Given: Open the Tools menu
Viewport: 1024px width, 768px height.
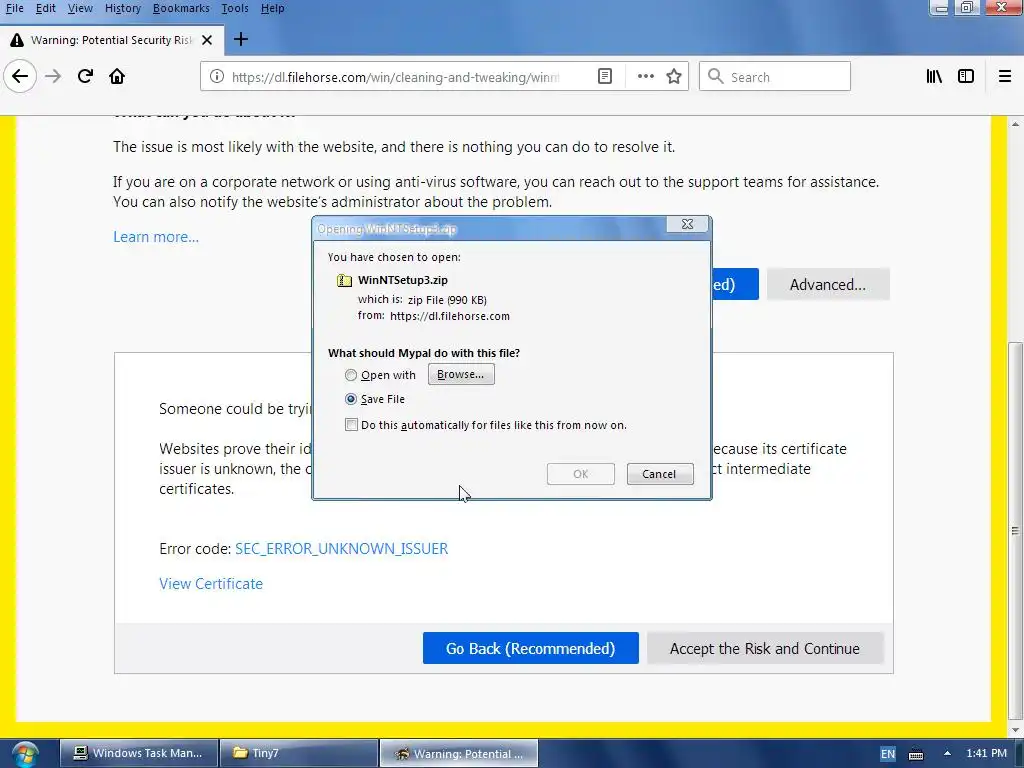Looking at the screenshot, I should click(234, 8).
